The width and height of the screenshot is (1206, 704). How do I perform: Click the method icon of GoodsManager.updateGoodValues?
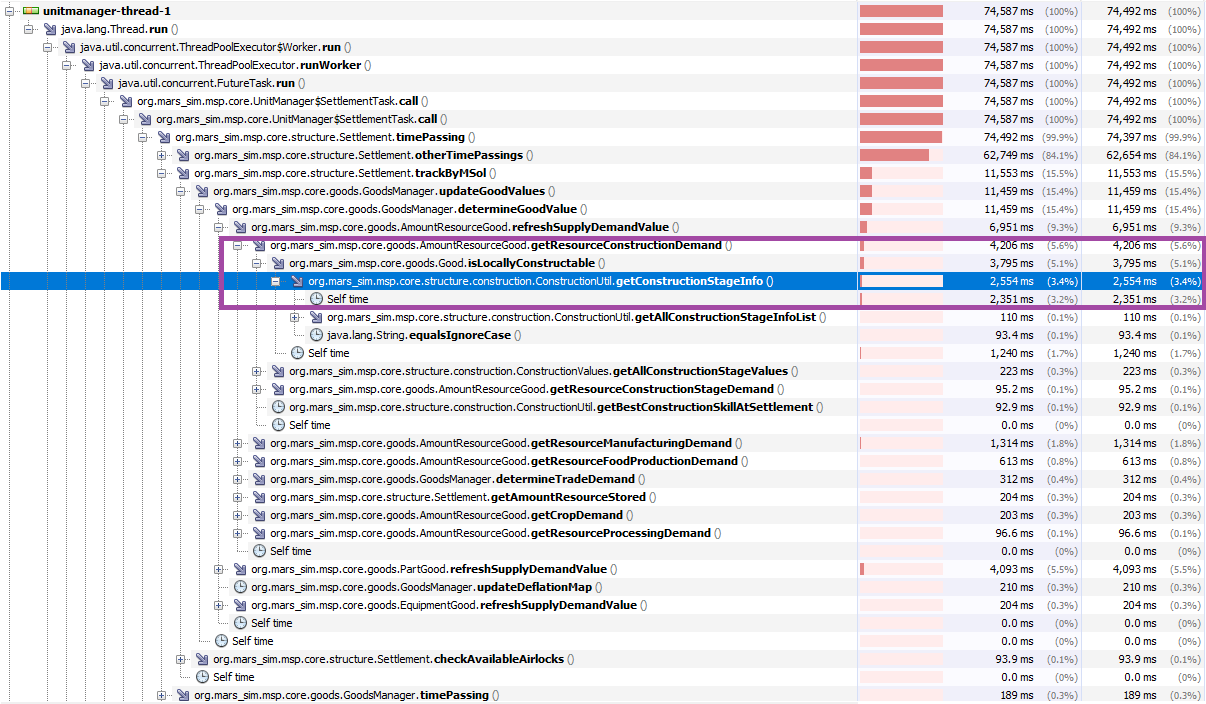(x=202, y=191)
